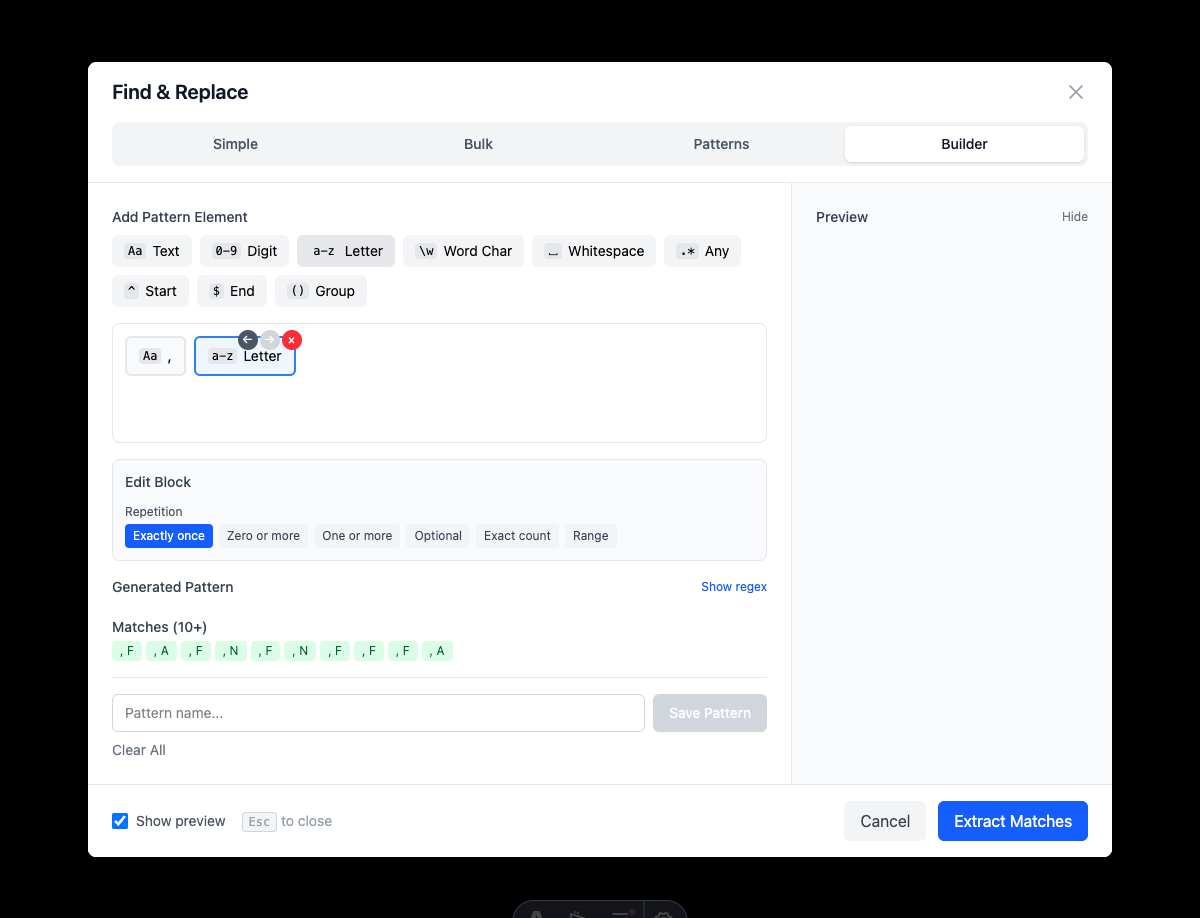Viewport: 1200px width, 918px height.
Task: Open the Bulk mode
Action: click(478, 143)
